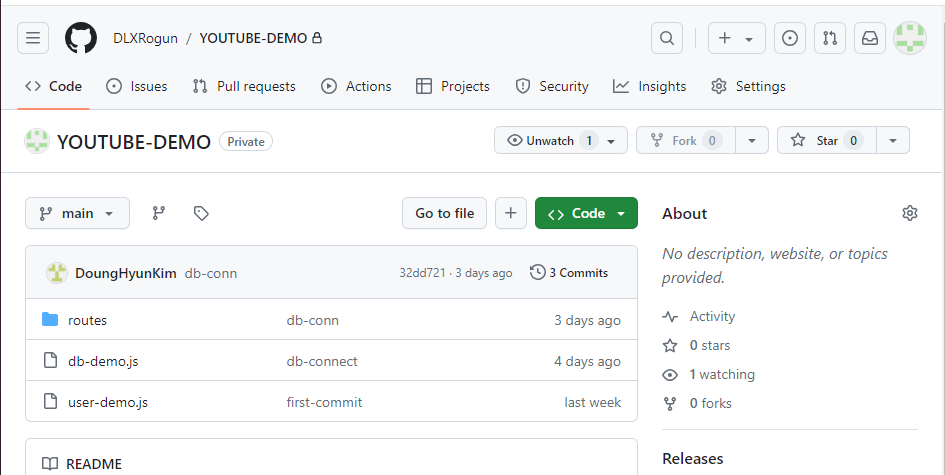Open pull requests icon in top header
Viewport: 945px width, 475px height.
point(830,38)
